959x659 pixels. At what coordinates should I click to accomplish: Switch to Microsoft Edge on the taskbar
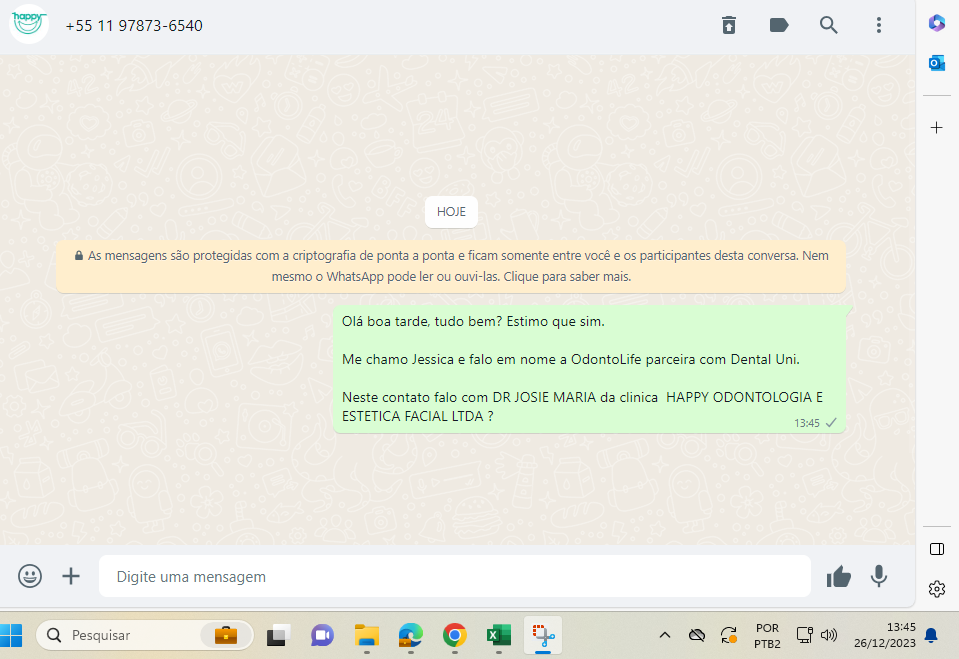(x=410, y=635)
